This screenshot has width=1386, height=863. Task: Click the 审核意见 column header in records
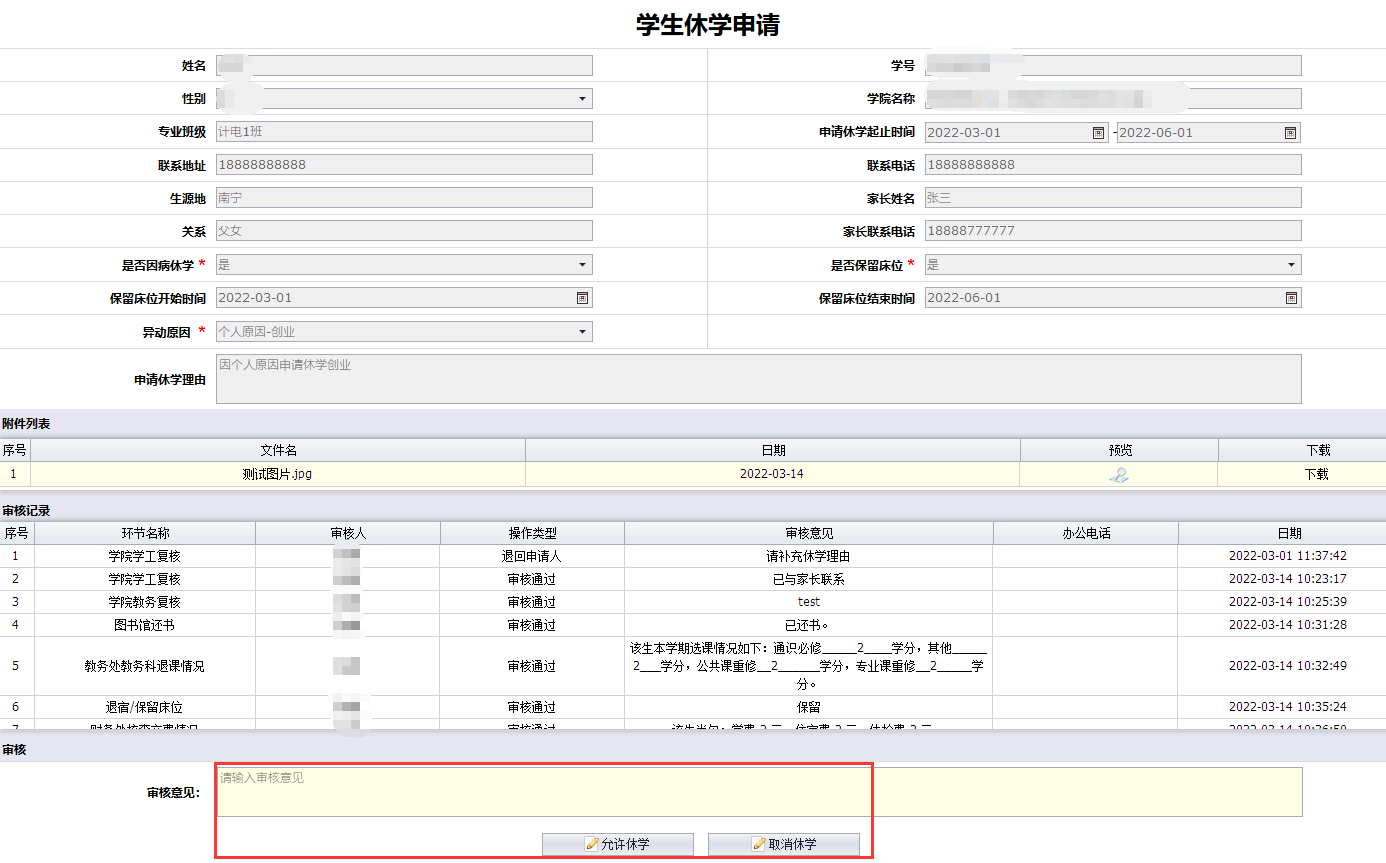click(808, 534)
